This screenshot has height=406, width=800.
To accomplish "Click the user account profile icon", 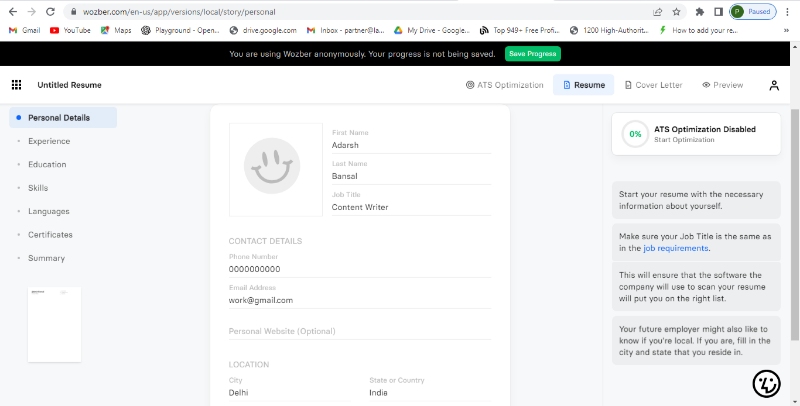I will tap(774, 85).
